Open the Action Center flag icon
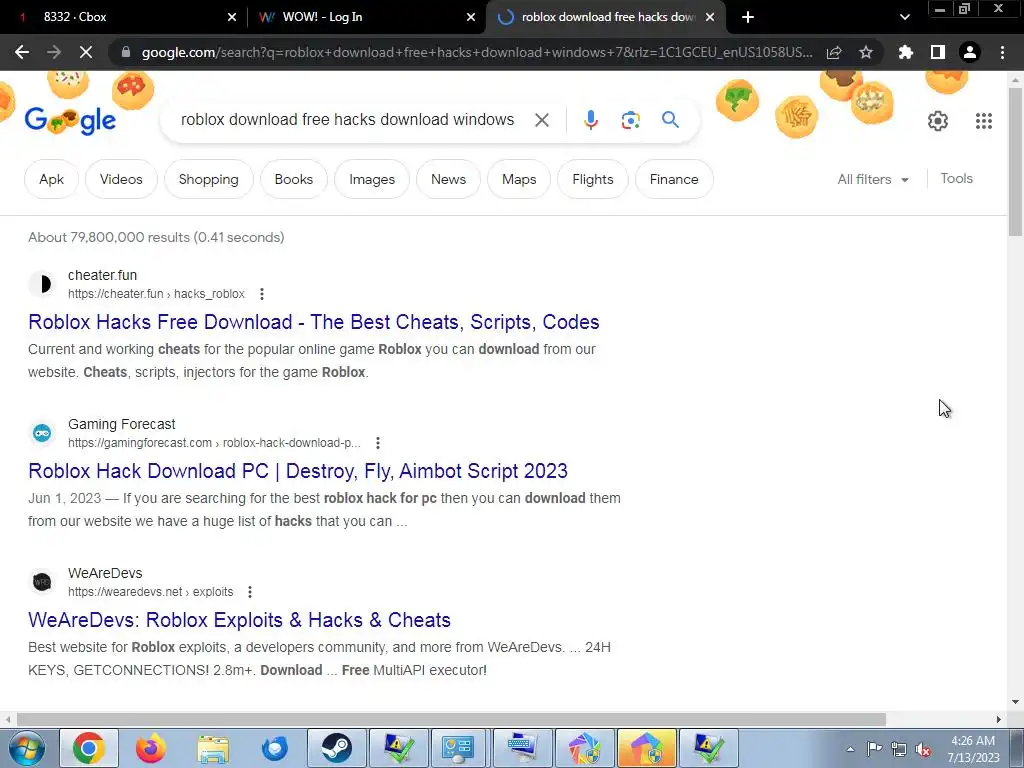Screen dimensions: 1024x768 874,749
